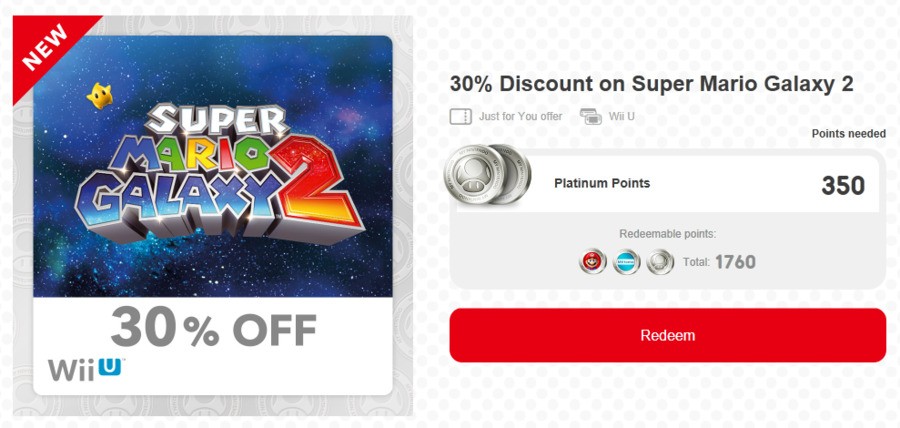The height and width of the screenshot is (428, 900).
Task: Select the blue Miitomo coin icon
Action: click(x=626, y=263)
